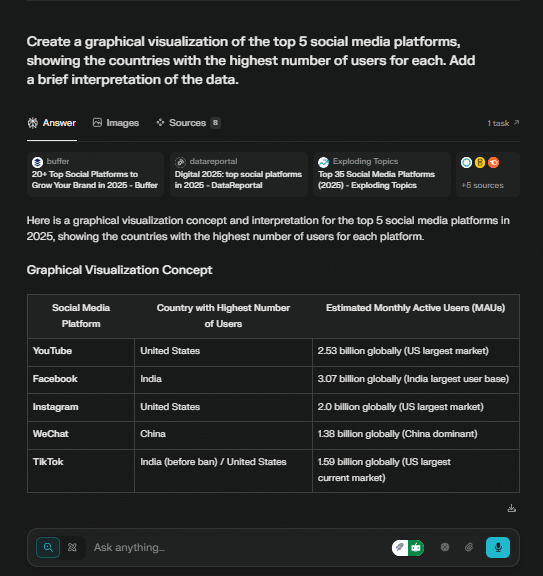Expand the +5 sources card
The width and height of the screenshot is (543, 576).
(488, 174)
